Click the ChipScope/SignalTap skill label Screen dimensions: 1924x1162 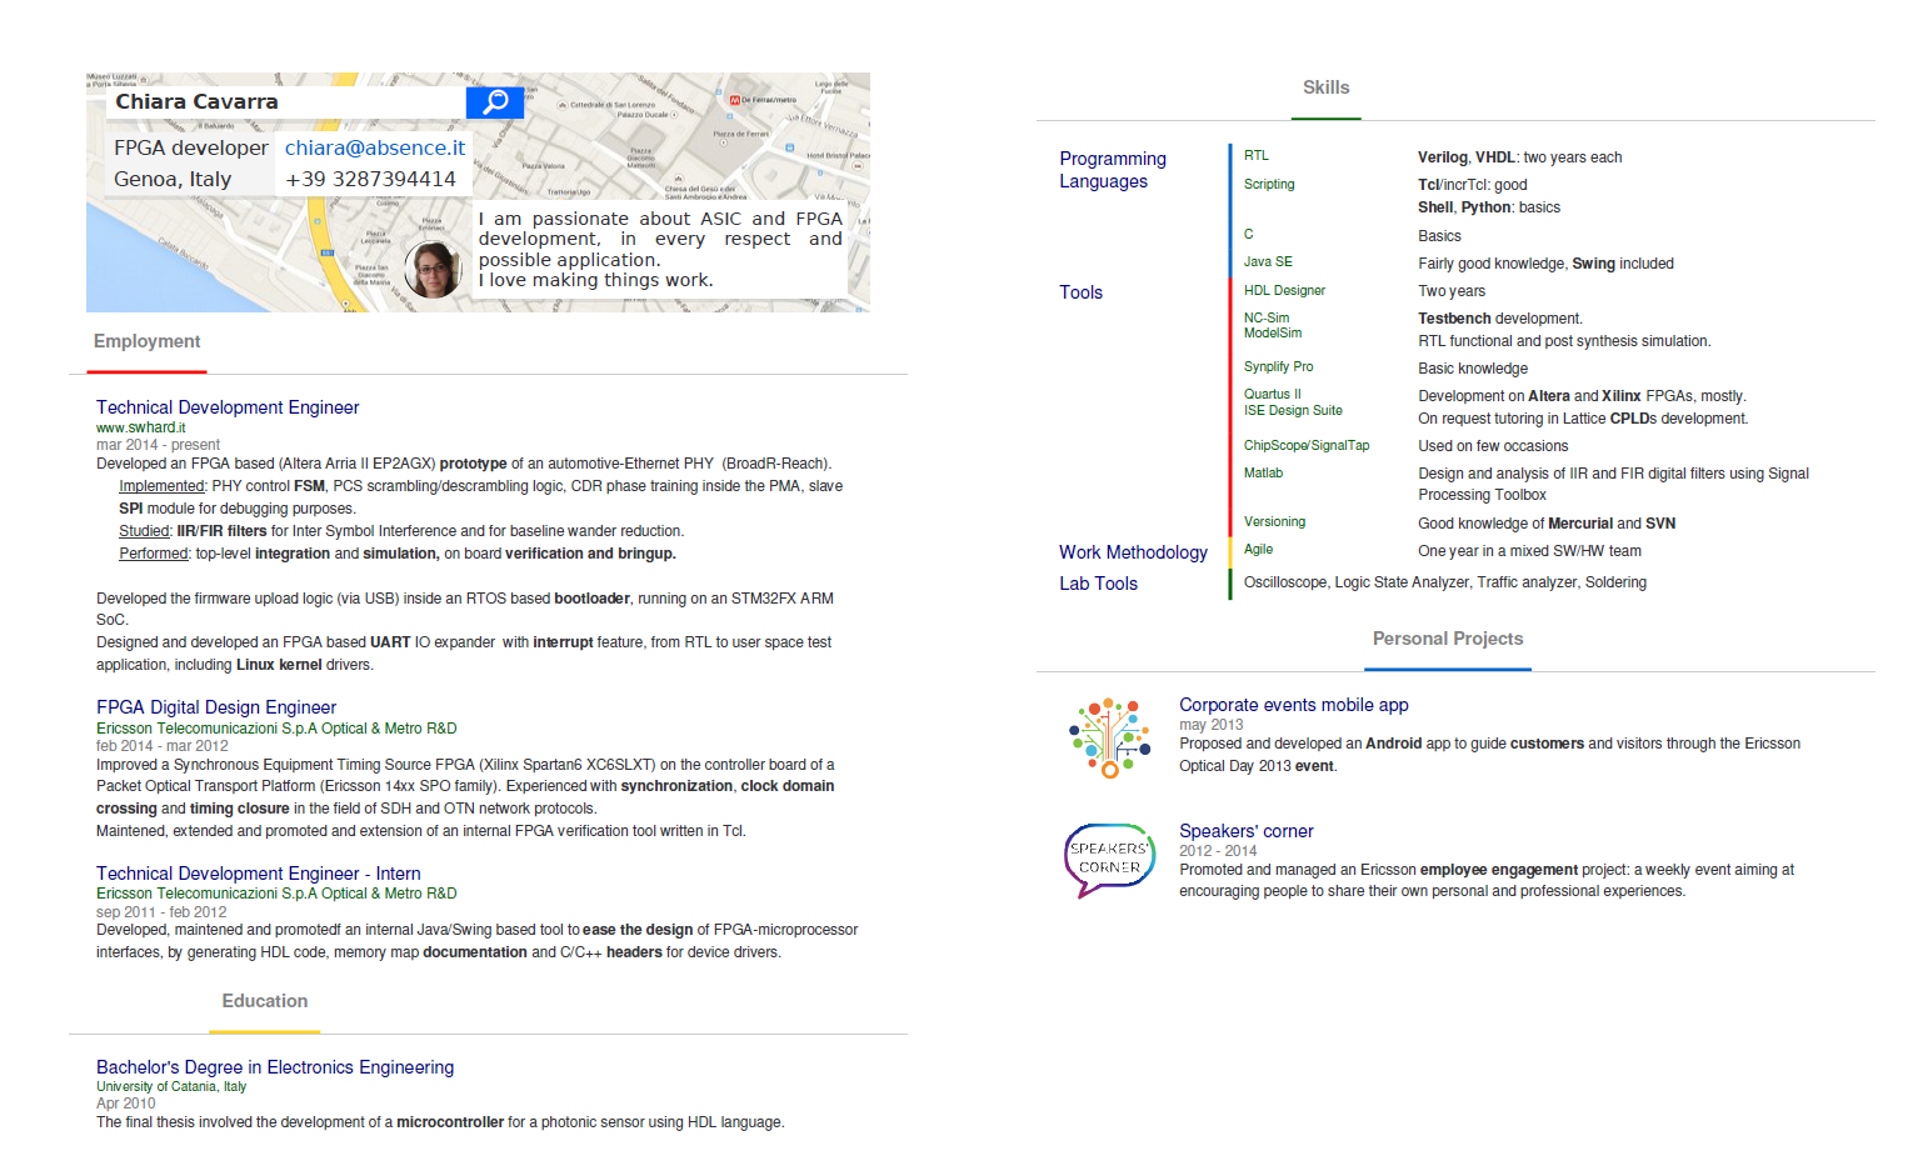point(1306,445)
